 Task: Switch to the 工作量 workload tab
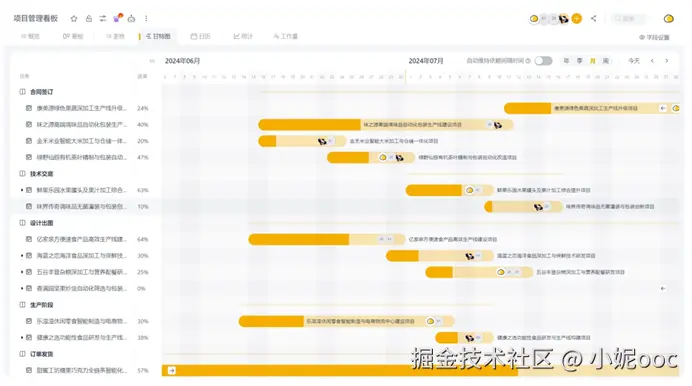(x=286, y=36)
